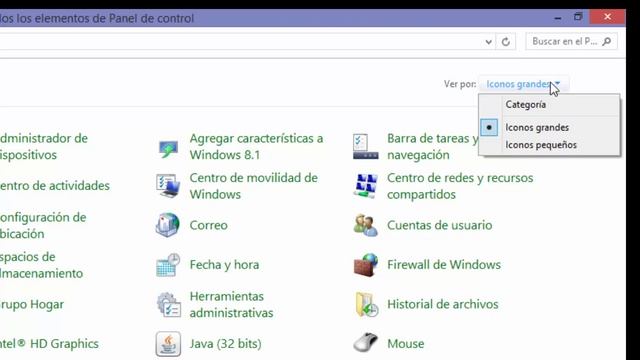Open the Cuentas de usuario people icon
The width and height of the screenshot is (640, 360).
365,225
